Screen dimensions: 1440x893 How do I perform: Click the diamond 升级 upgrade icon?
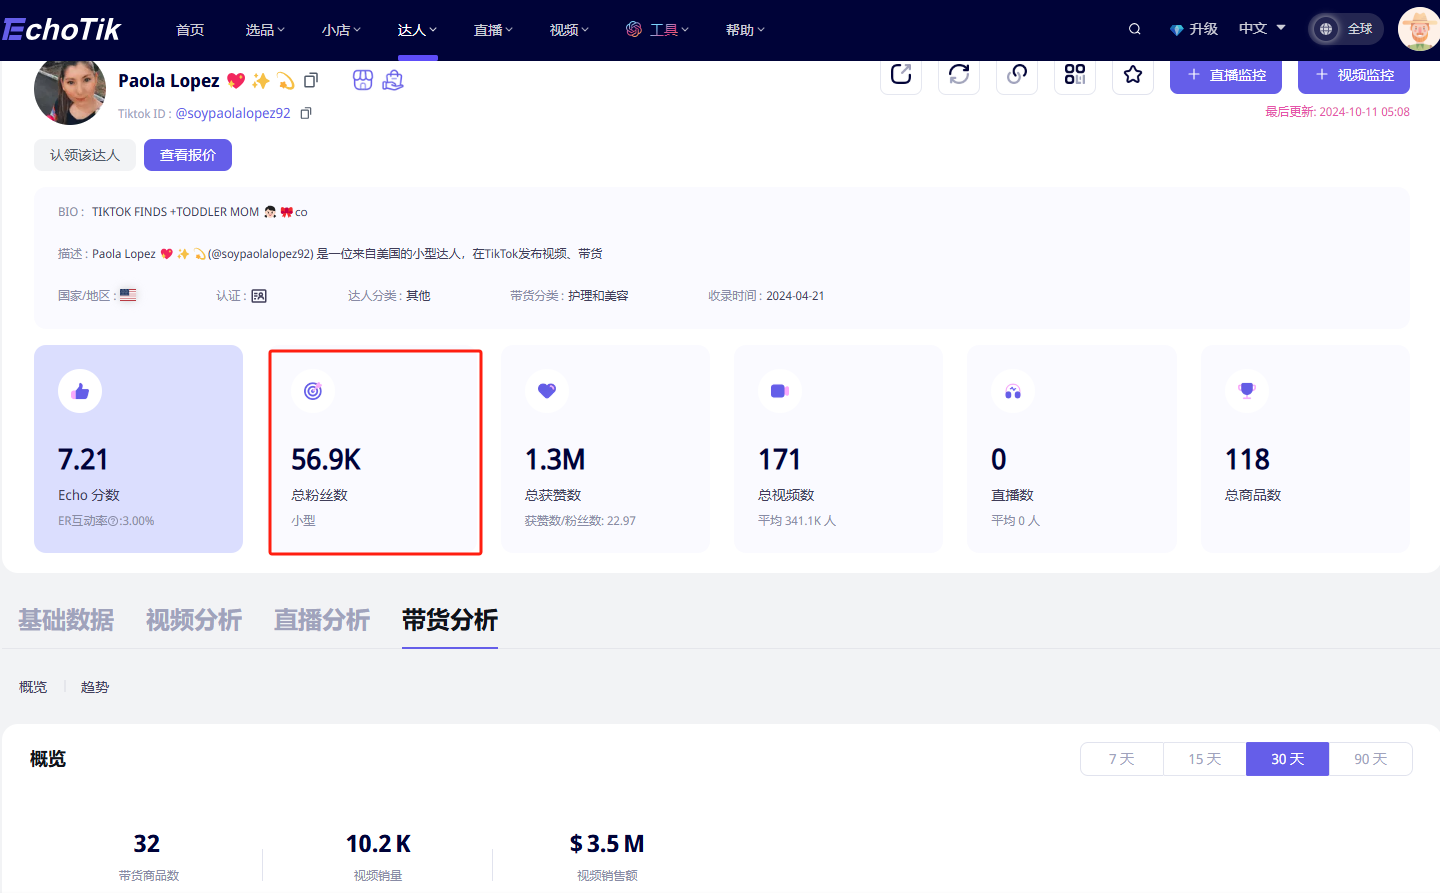click(x=1177, y=30)
